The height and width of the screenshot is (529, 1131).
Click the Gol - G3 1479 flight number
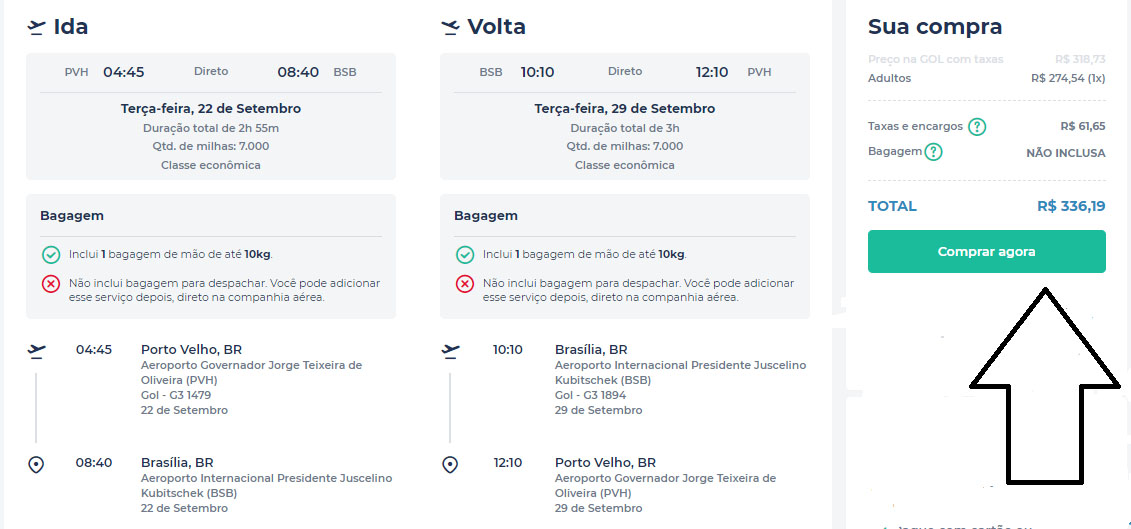coord(176,395)
